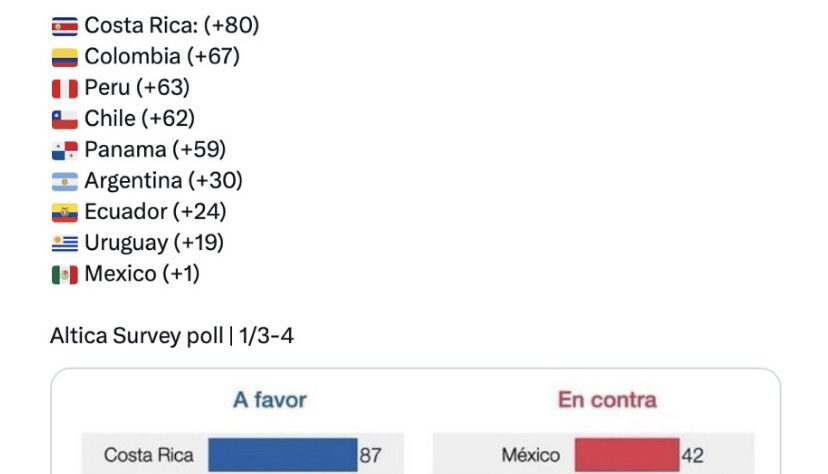This screenshot has width=828, height=474.
Task: Click the Mexico (+1) entry
Action: click(142, 274)
